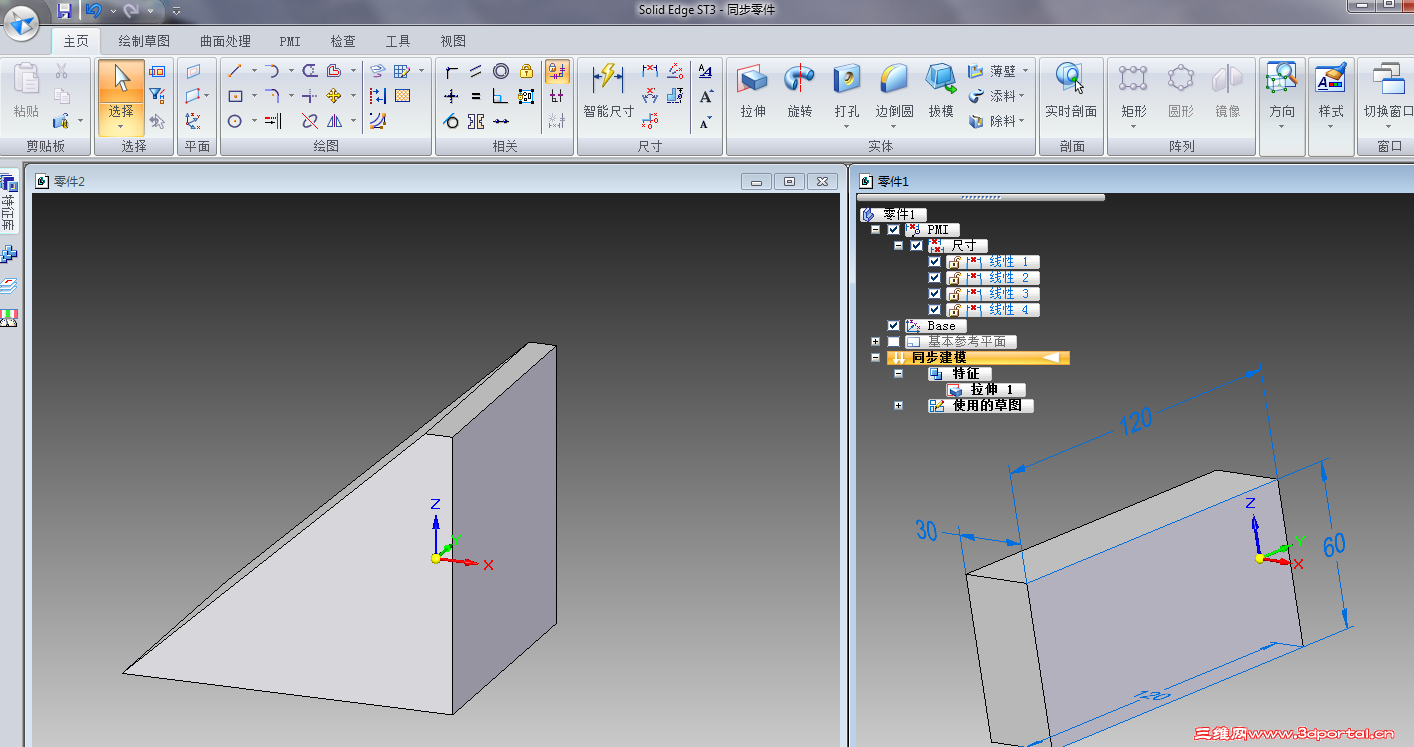Uncheck the 线性 1 dimension checkbox
1414x747 pixels.
tap(935, 262)
